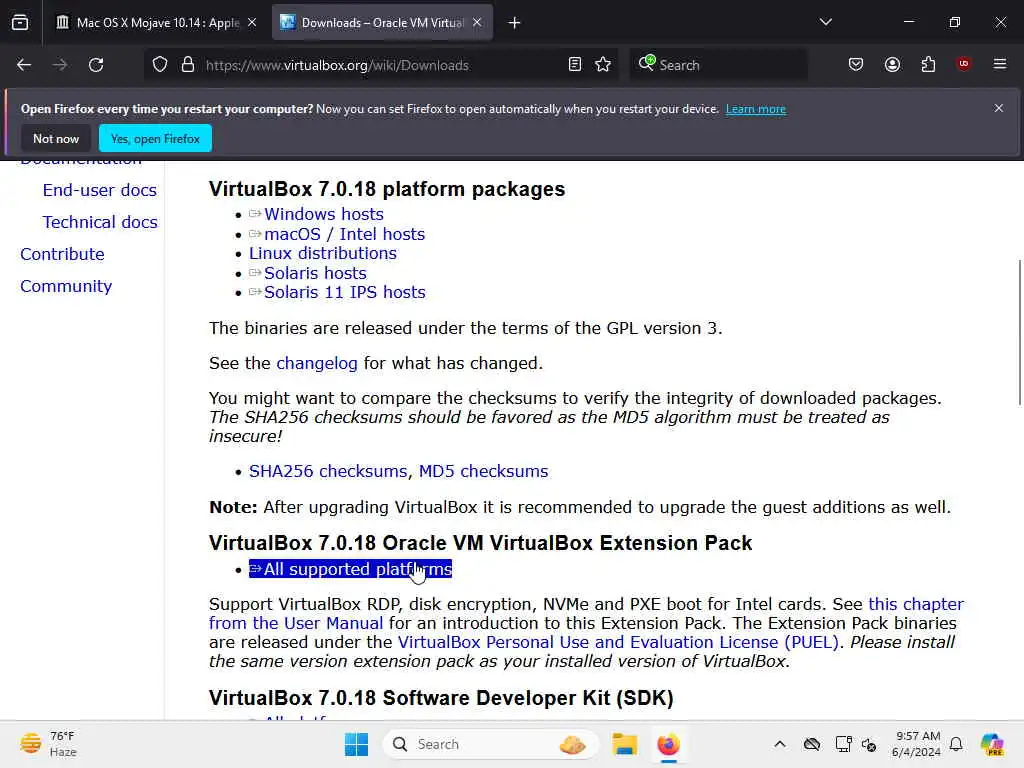Go back to the previous page
Viewport: 1024px width, 768px height.
coord(24,65)
